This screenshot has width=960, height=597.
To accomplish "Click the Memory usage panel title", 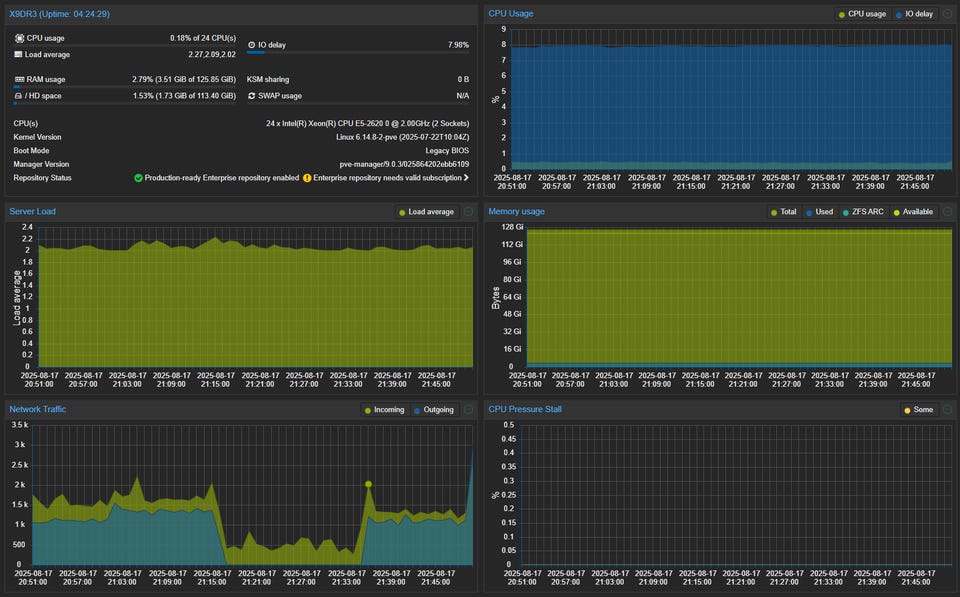I will (x=516, y=212).
